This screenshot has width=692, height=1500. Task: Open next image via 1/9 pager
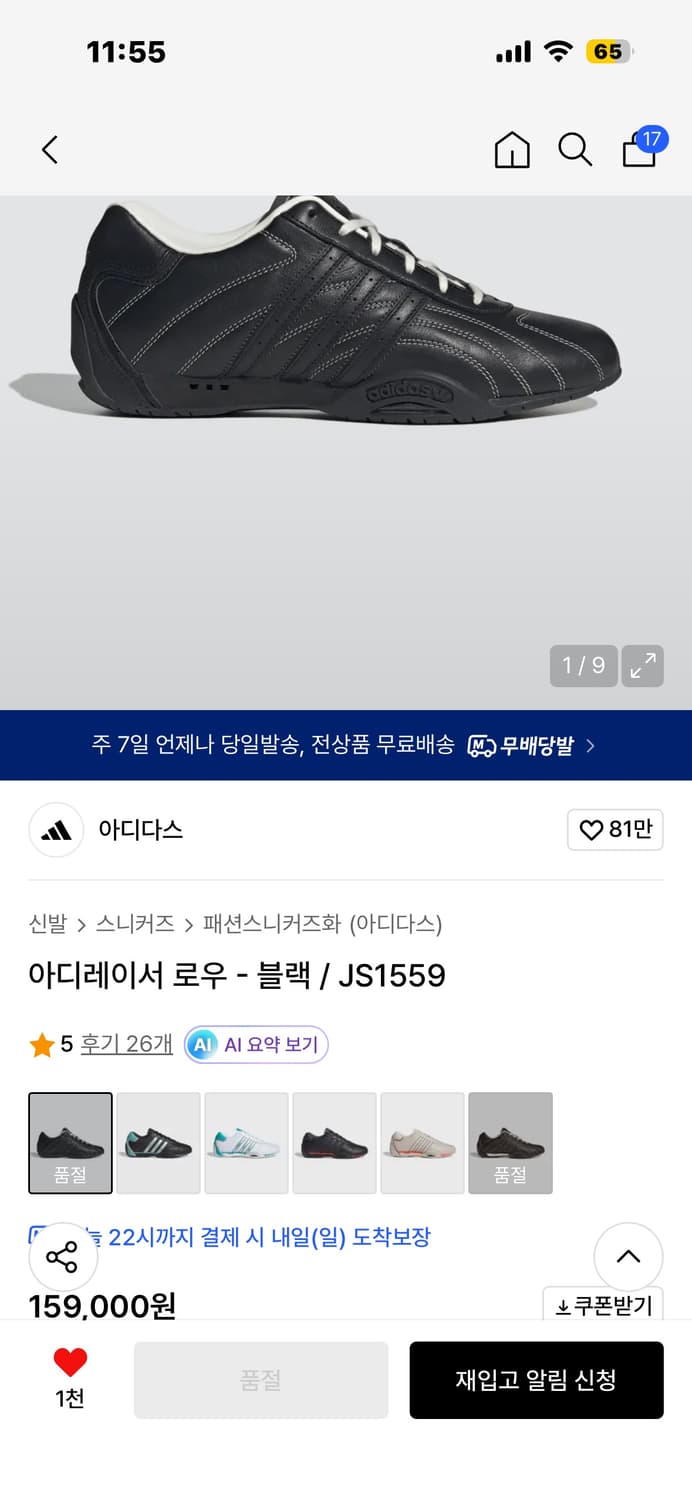tap(583, 665)
